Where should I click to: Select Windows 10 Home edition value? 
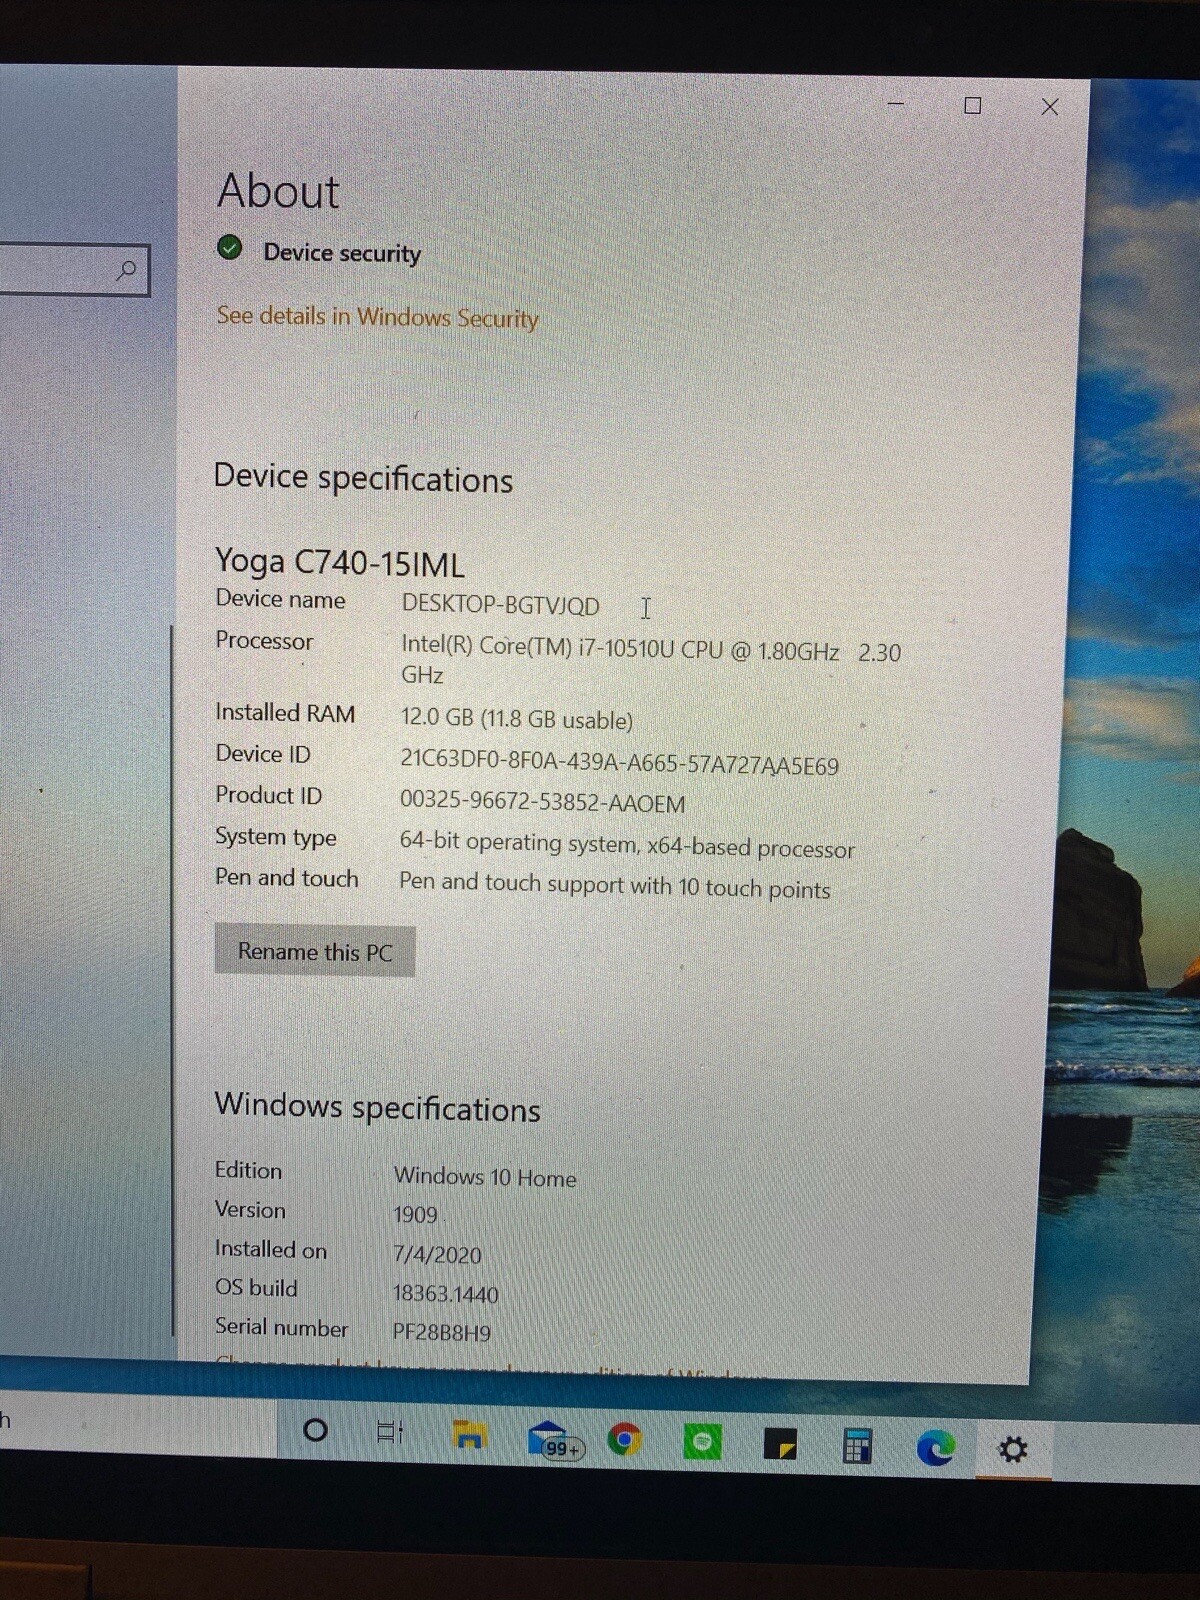[x=485, y=1177]
